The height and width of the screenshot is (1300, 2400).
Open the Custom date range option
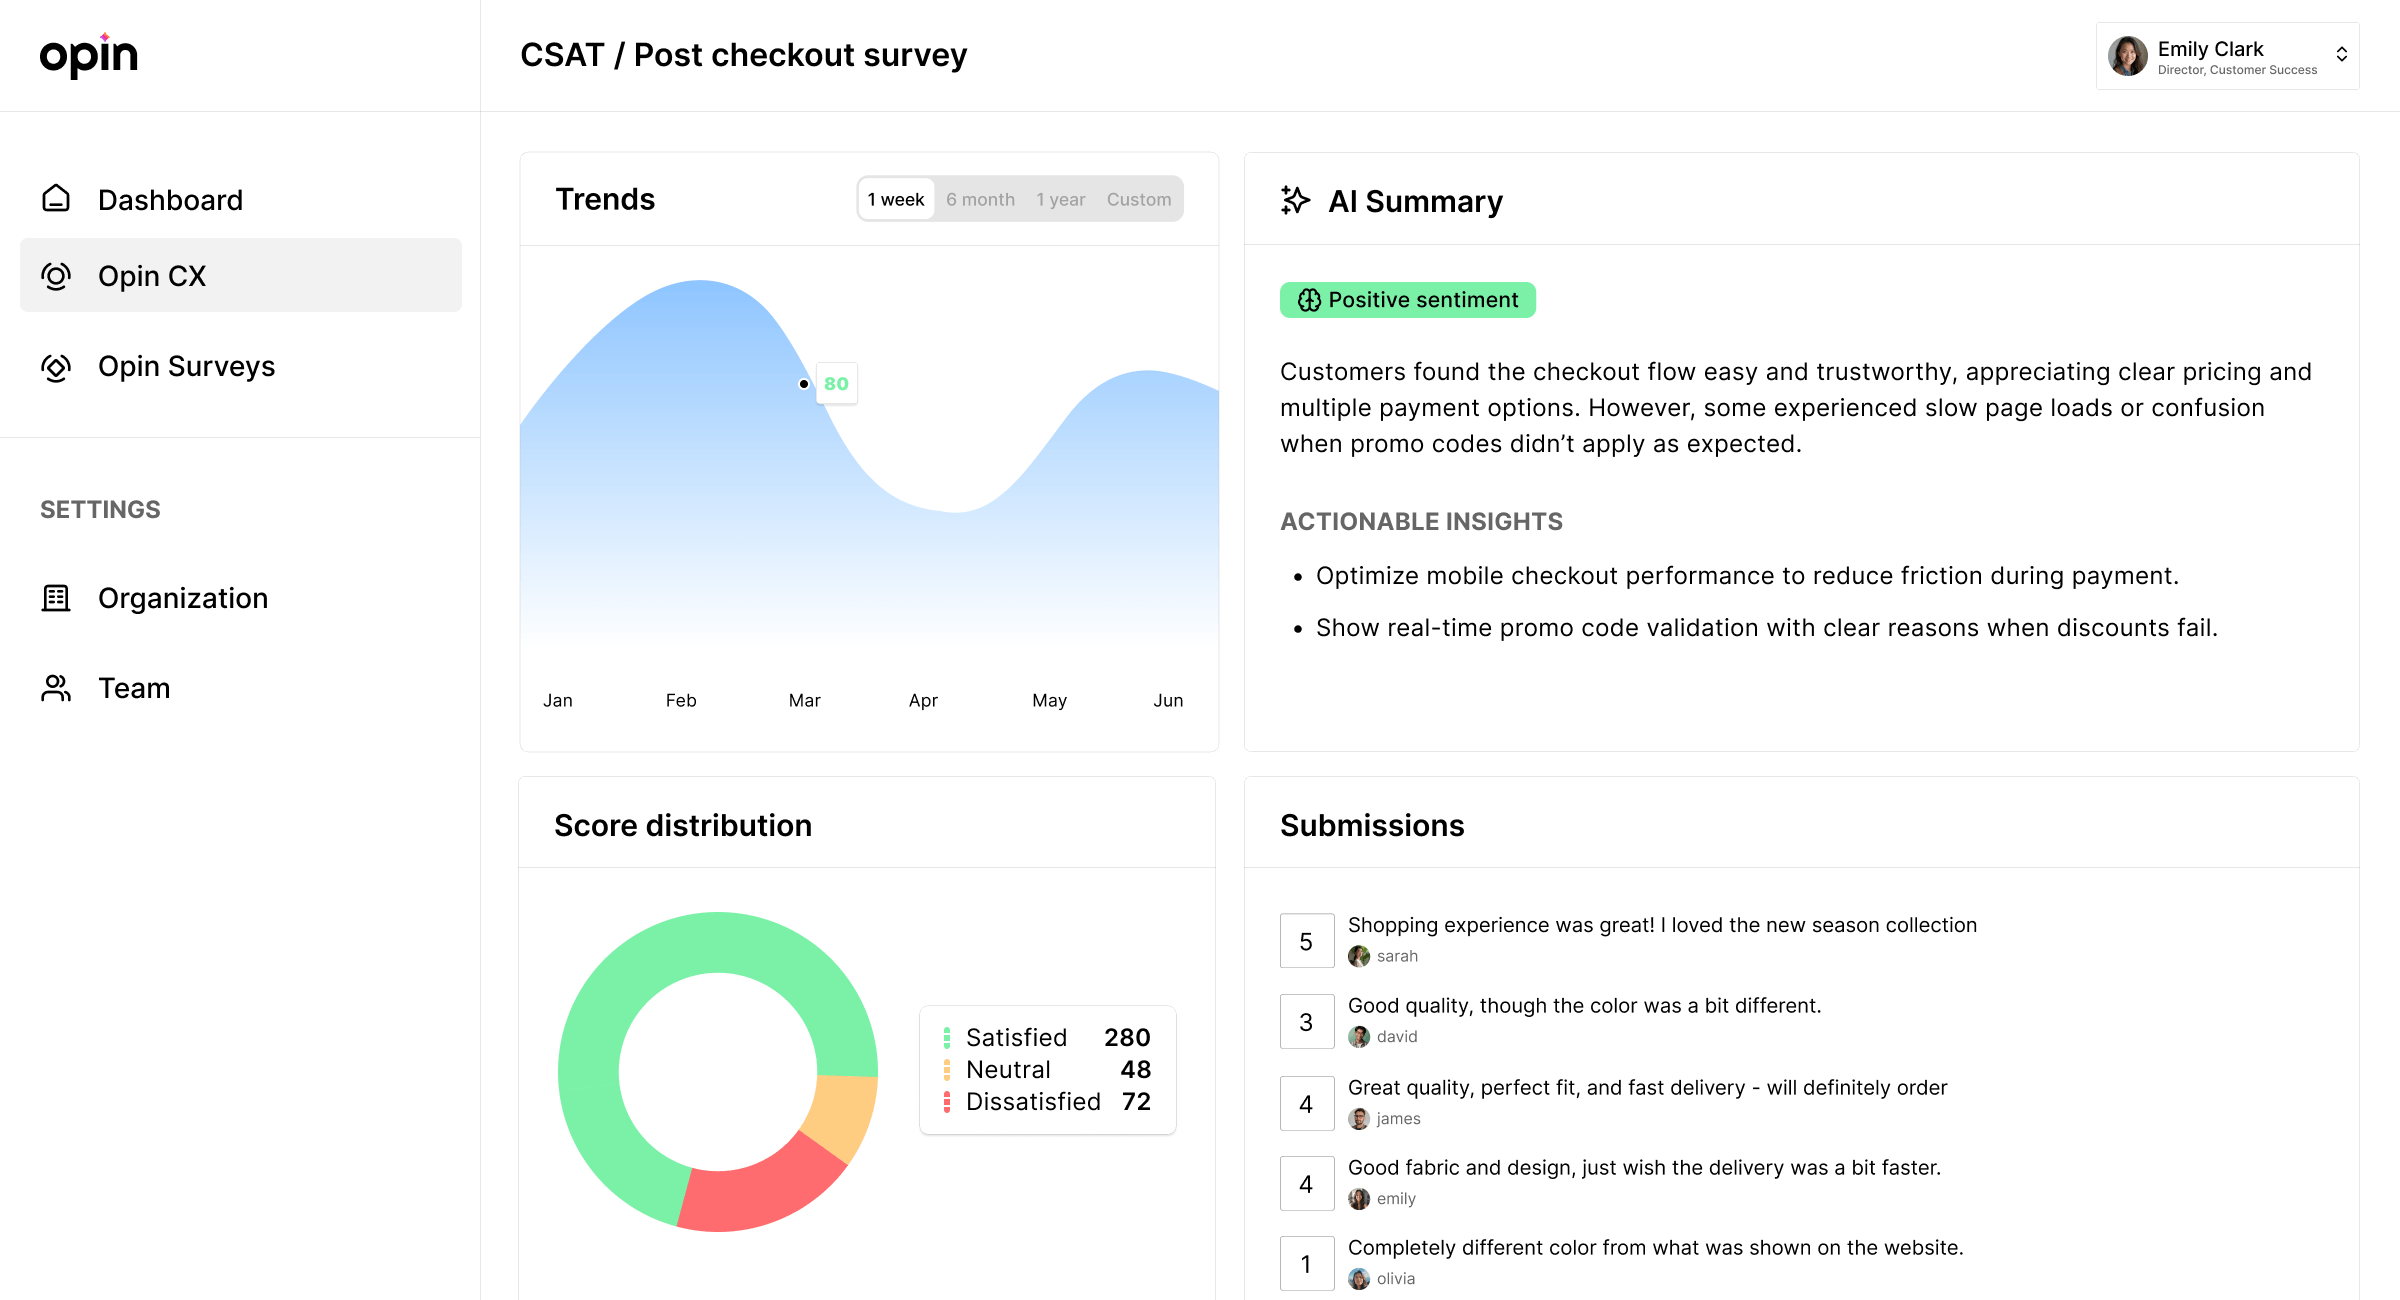pos(1139,199)
